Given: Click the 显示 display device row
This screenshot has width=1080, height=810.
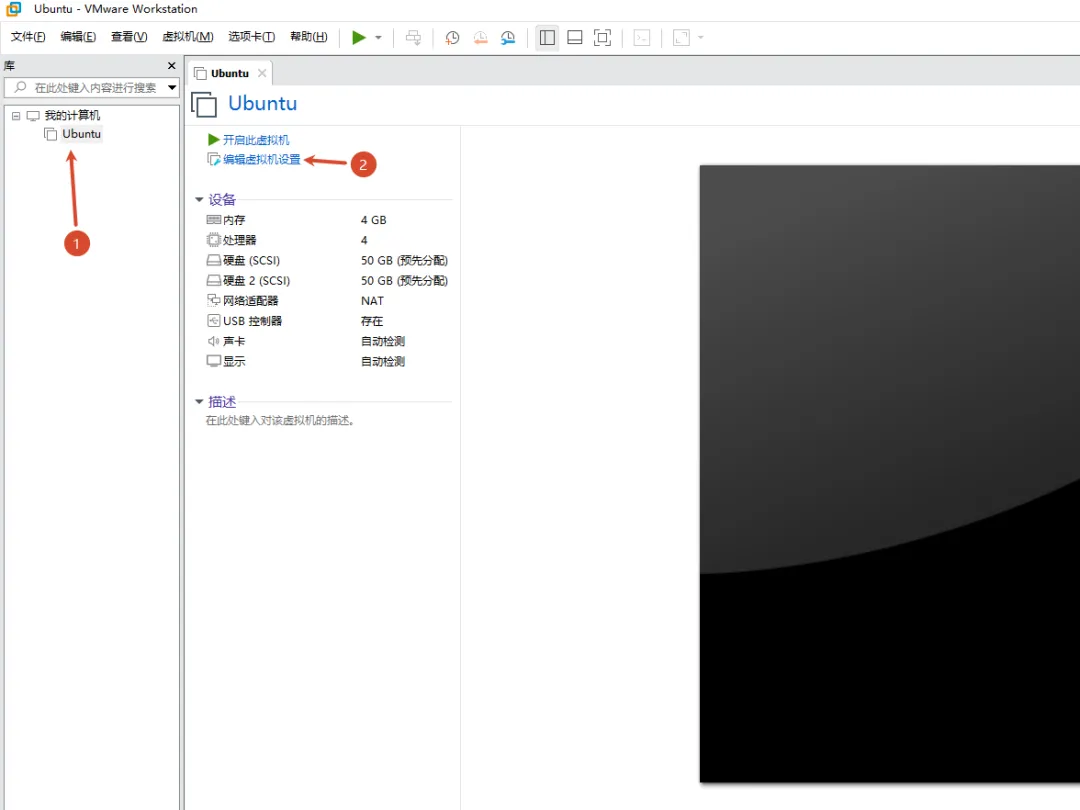Looking at the screenshot, I should coord(328,361).
